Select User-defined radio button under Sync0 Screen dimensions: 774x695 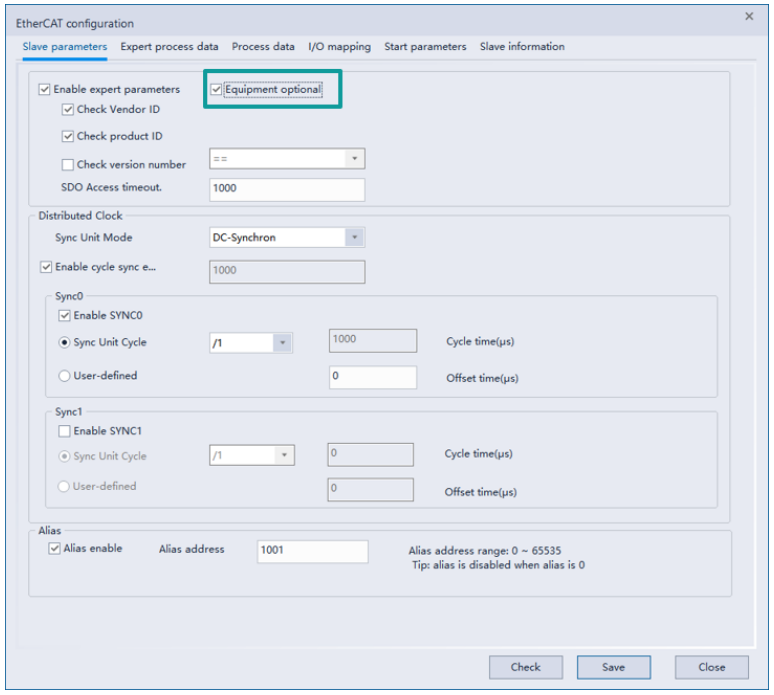click(65, 376)
